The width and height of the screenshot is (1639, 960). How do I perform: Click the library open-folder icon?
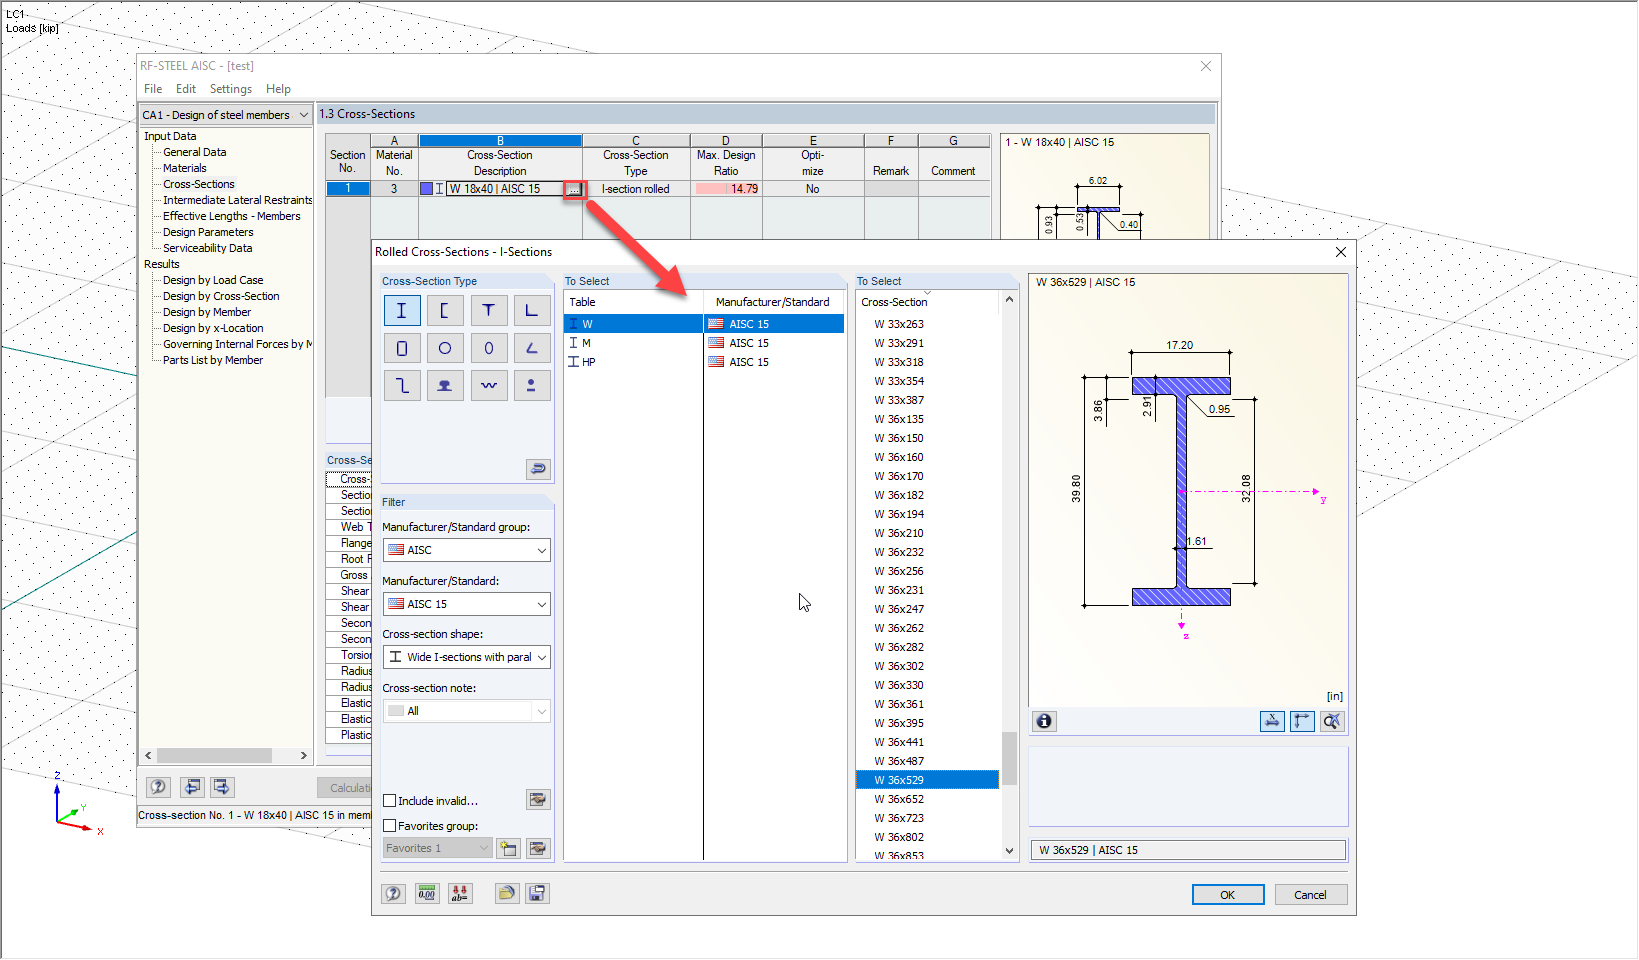pyautogui.click(x=506, y=893)
